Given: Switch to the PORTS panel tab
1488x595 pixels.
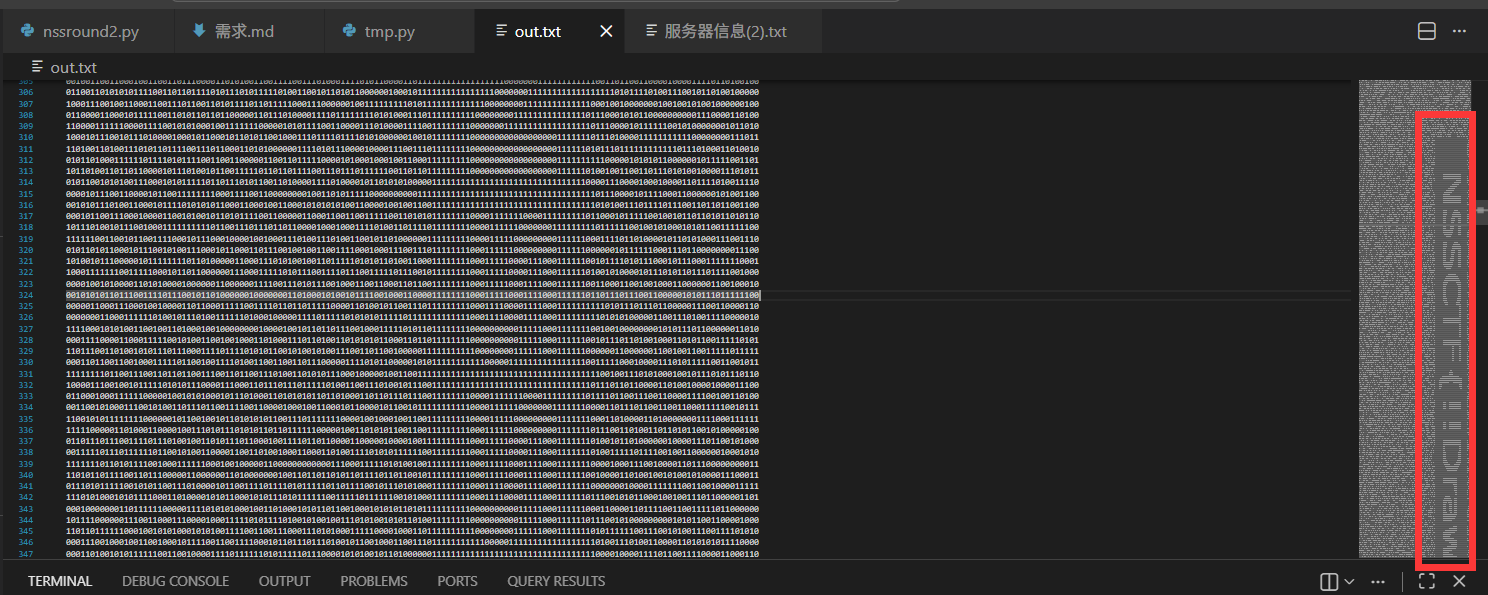Looking at the screenshot, I should (x=457, y=580).
